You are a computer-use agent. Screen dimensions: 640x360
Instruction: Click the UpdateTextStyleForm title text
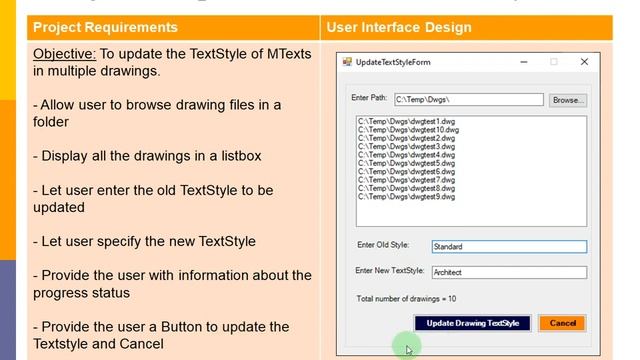point(393,62)
